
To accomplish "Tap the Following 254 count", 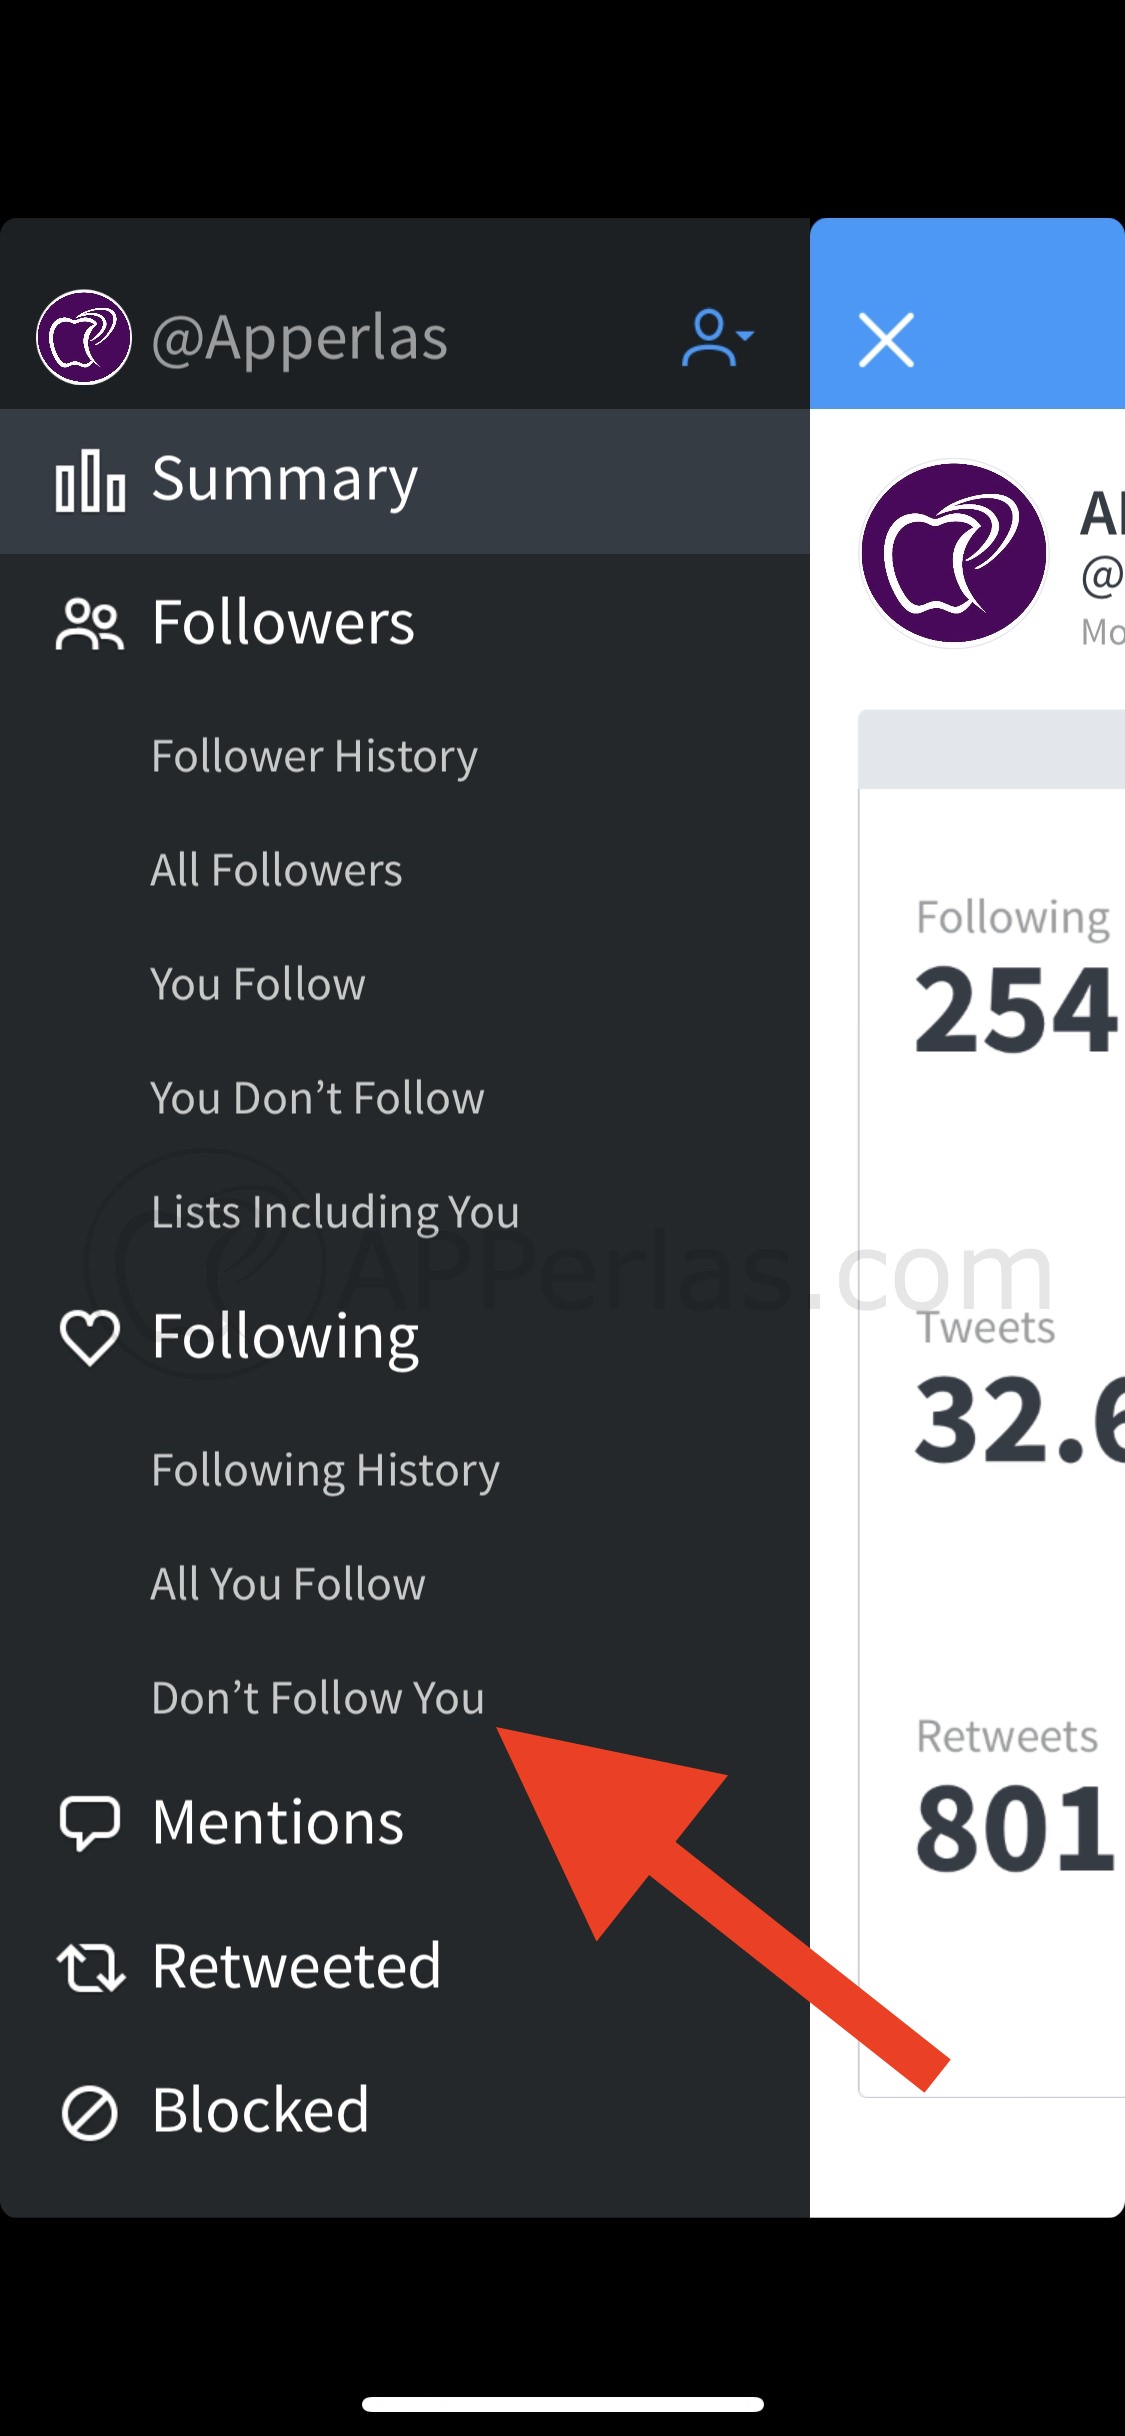I will coord(1014,1008).
